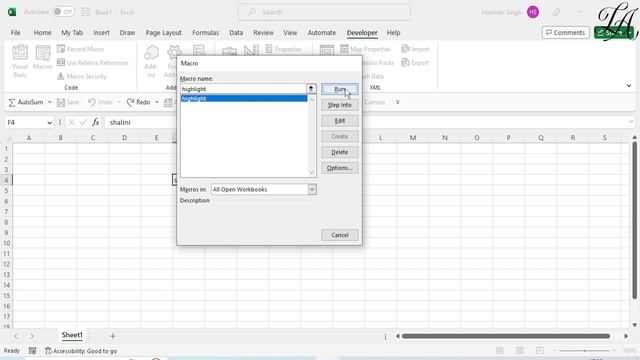Click Save in quick access toolbar
Image resolution: width=640 pixels, height=360 pixels.
(x=68, y=102)
